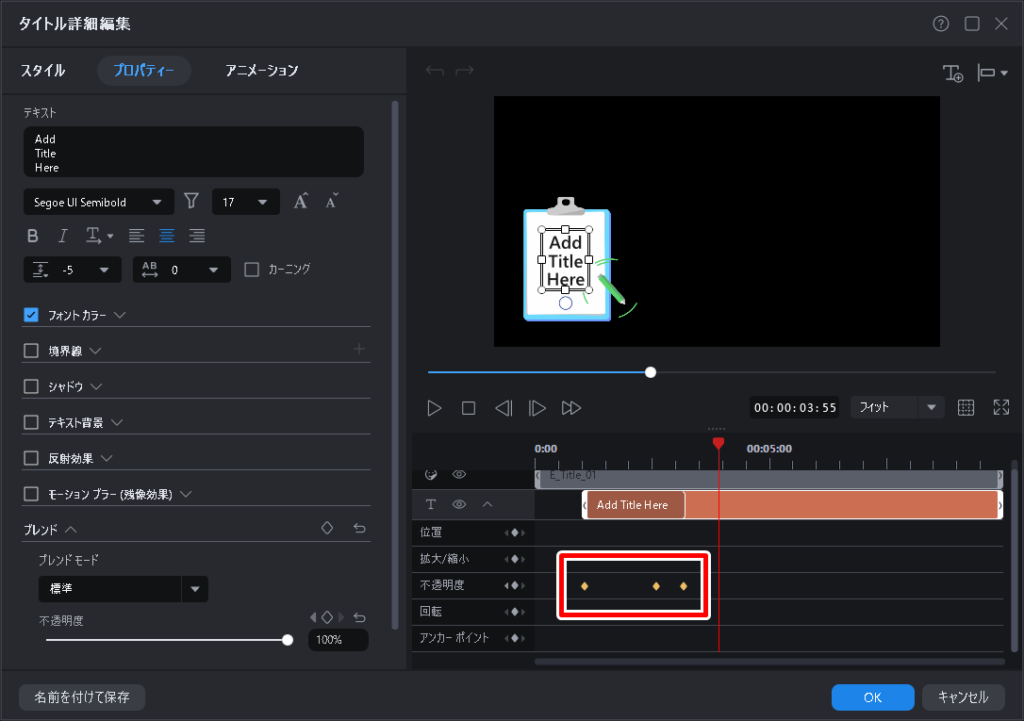
Task: Click the Stop playback button
Action: [468, 408]
